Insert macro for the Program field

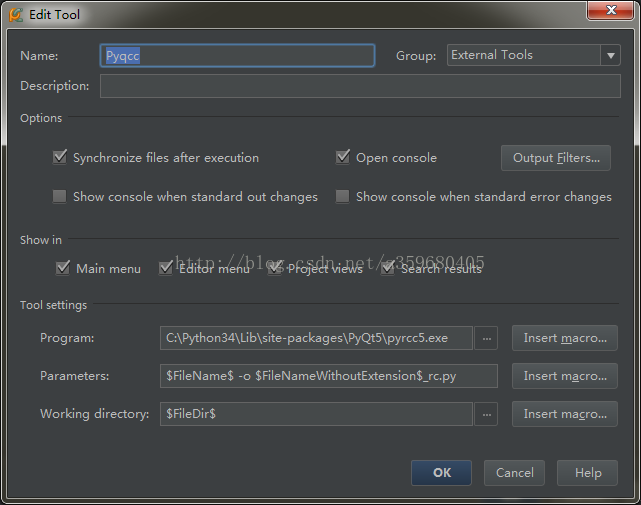[x=565, y=338]
